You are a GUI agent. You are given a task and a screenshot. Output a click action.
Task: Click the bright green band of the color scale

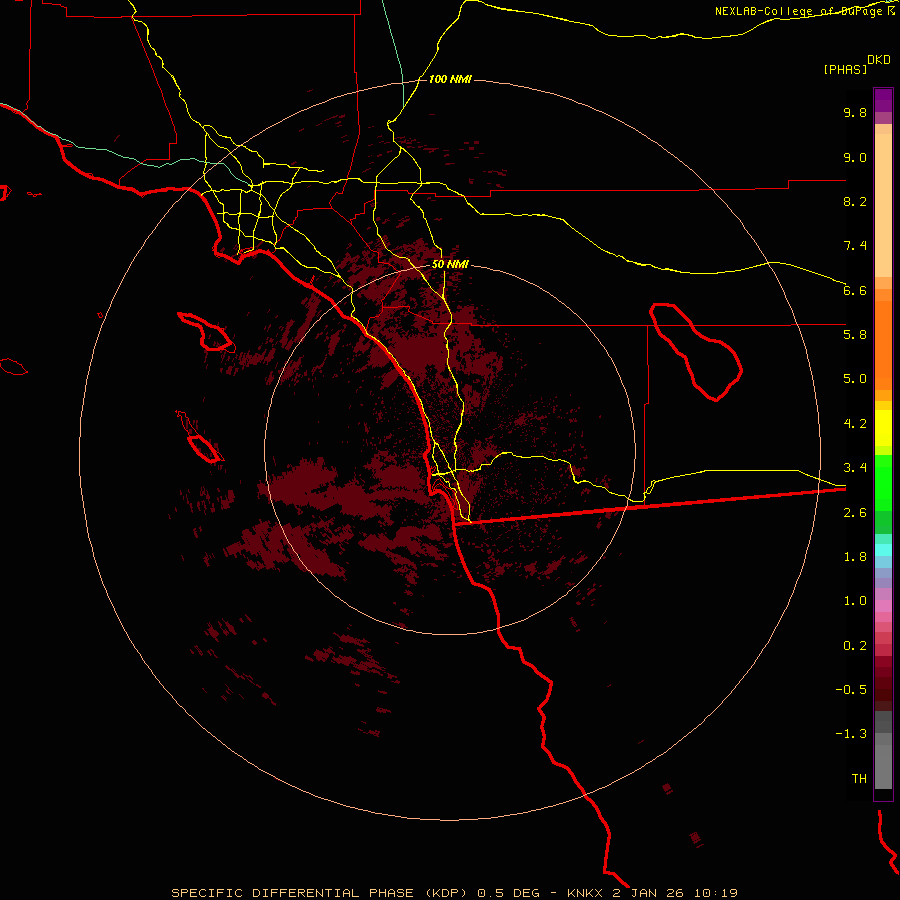point(883,483)
